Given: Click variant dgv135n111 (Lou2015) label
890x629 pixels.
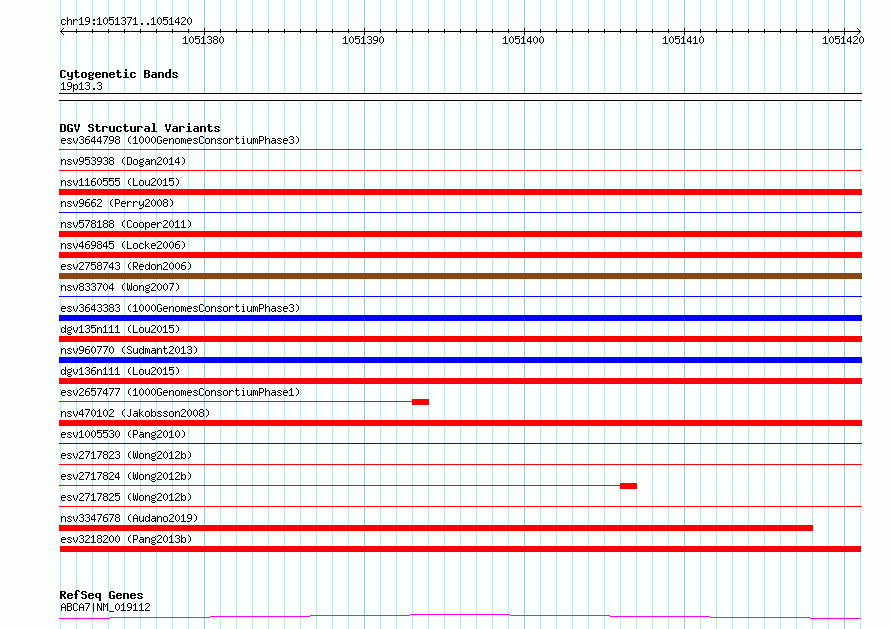Looking at the screenshot, I should coord(120,329).
